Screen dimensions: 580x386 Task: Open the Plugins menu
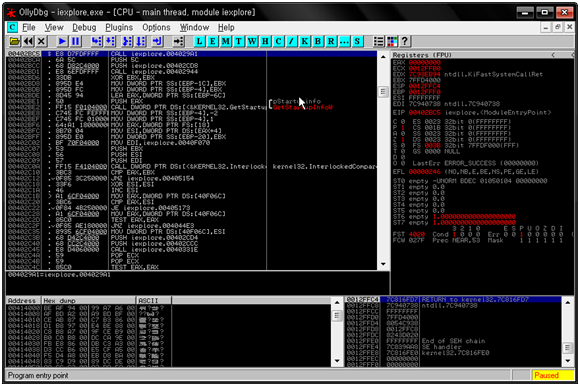pyautogui.click(x=119, y=27)
